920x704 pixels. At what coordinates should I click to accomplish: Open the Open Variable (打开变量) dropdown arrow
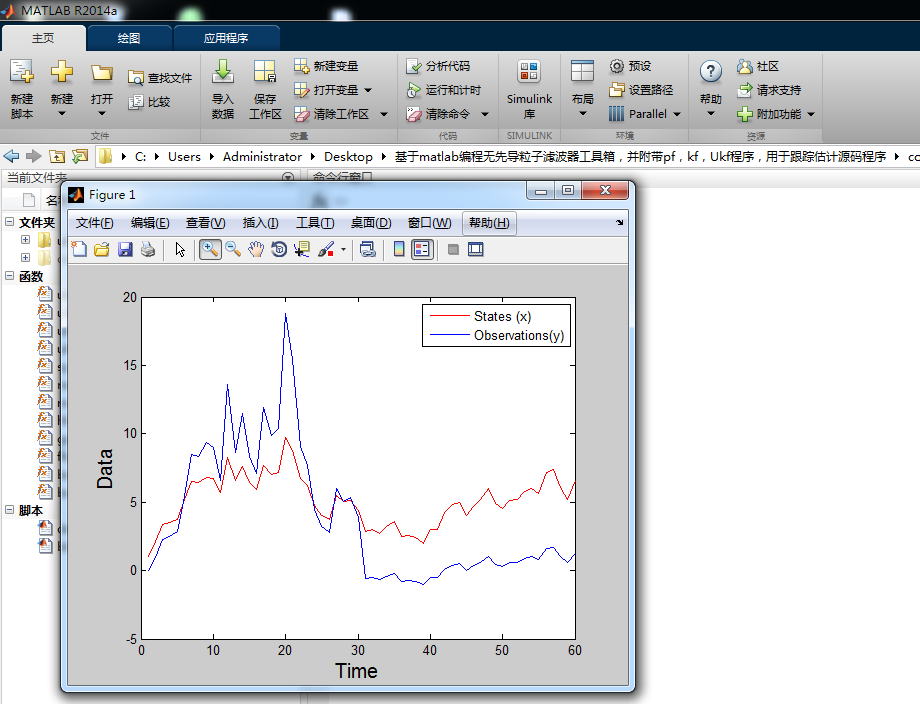coord(368,90)
